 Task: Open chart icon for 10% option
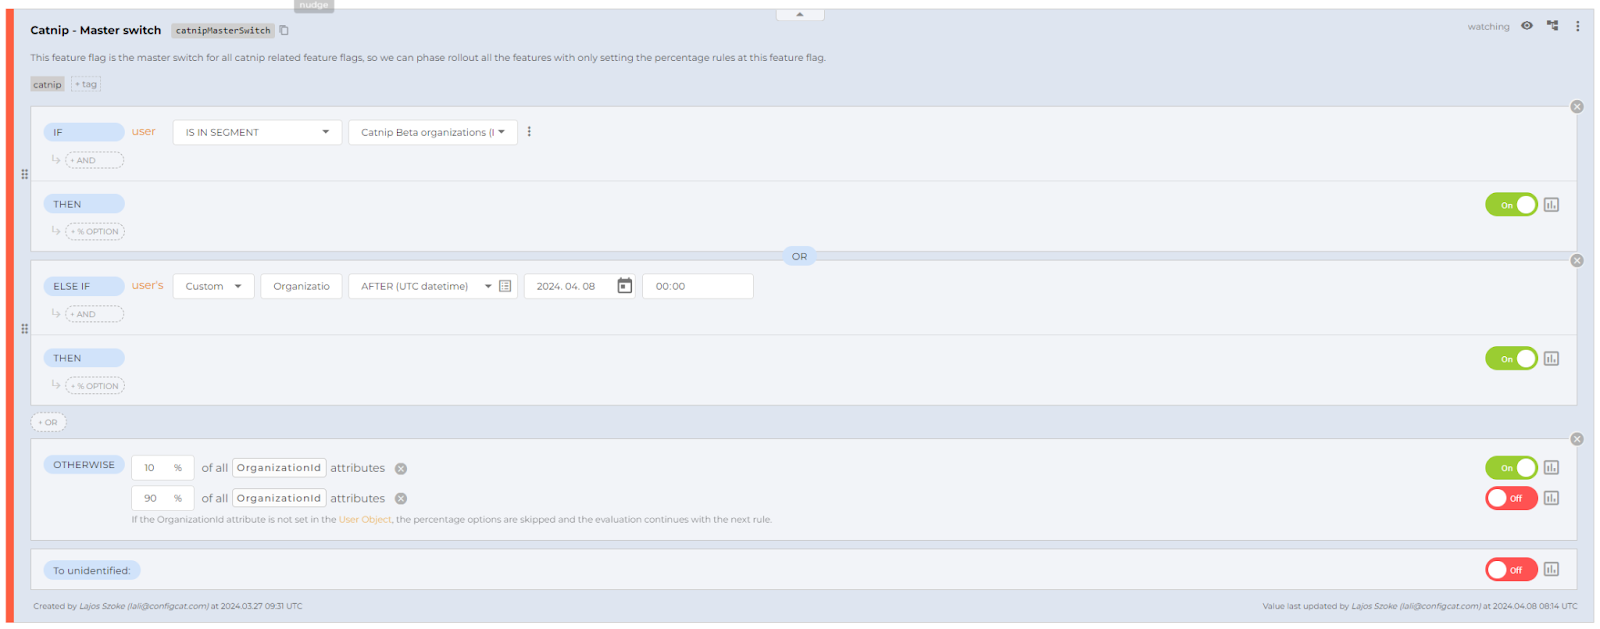click(x=1551, y=468)
